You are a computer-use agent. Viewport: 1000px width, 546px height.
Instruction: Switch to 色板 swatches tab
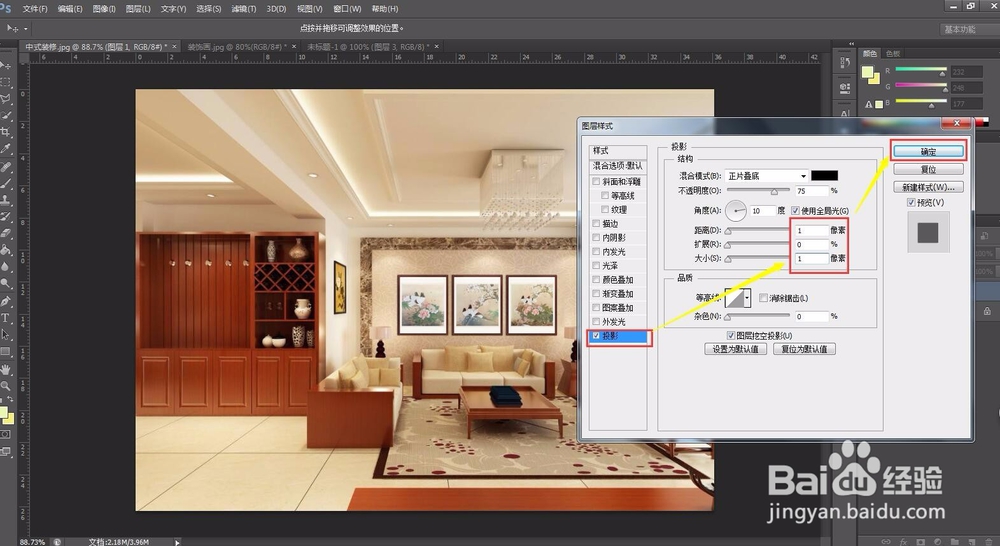click(893, 54)
